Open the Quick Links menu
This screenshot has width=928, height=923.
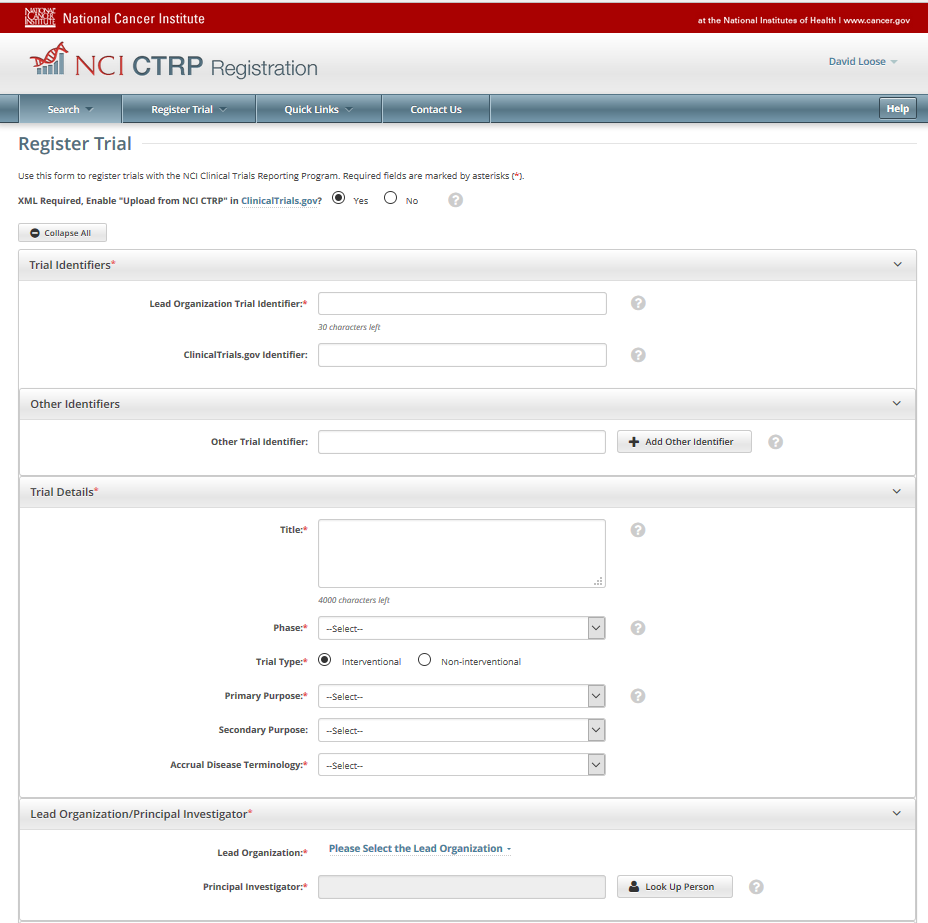pyautogui.click(x=318, y=109)
